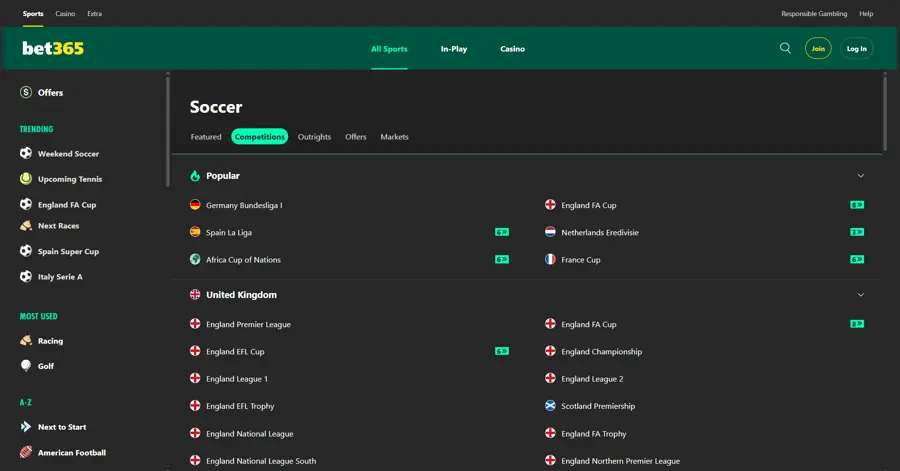Open Scotland Premiership competition

pyautogui.click(x=598, y=406)
